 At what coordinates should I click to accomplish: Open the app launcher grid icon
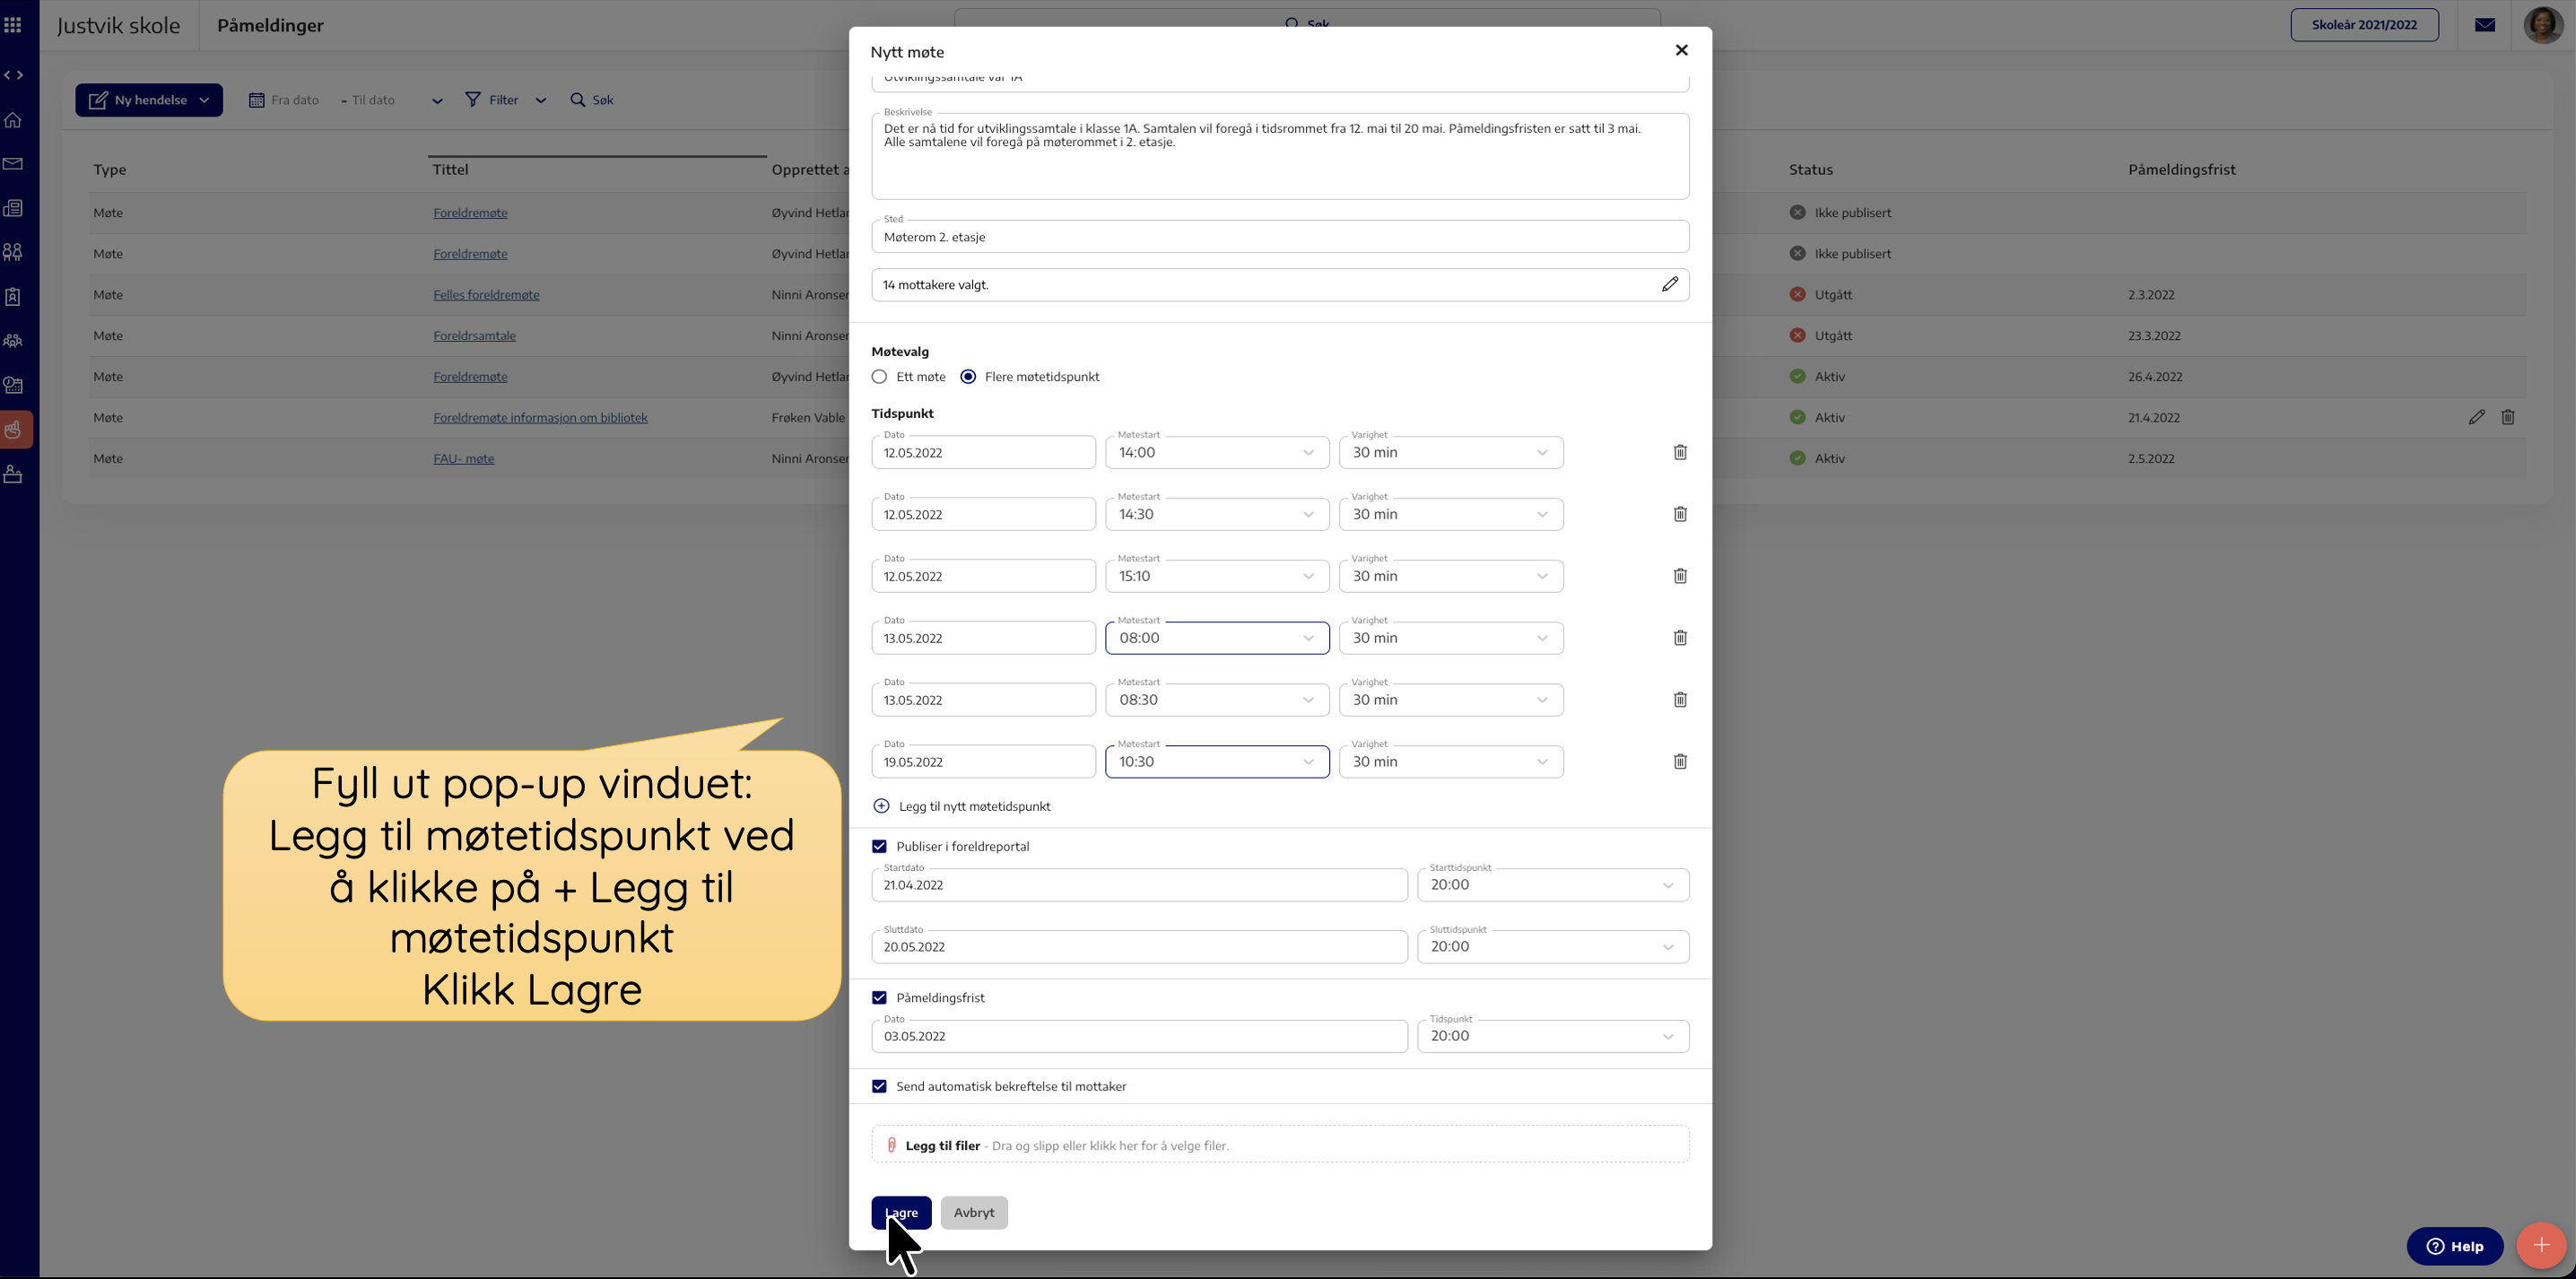pos(13,24)
